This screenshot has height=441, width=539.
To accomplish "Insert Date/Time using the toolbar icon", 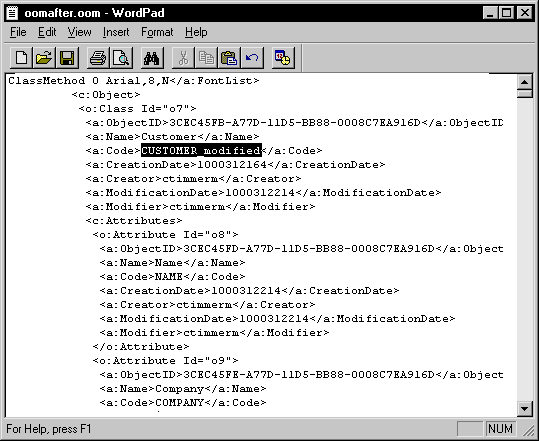I will (x=283, y=58).
